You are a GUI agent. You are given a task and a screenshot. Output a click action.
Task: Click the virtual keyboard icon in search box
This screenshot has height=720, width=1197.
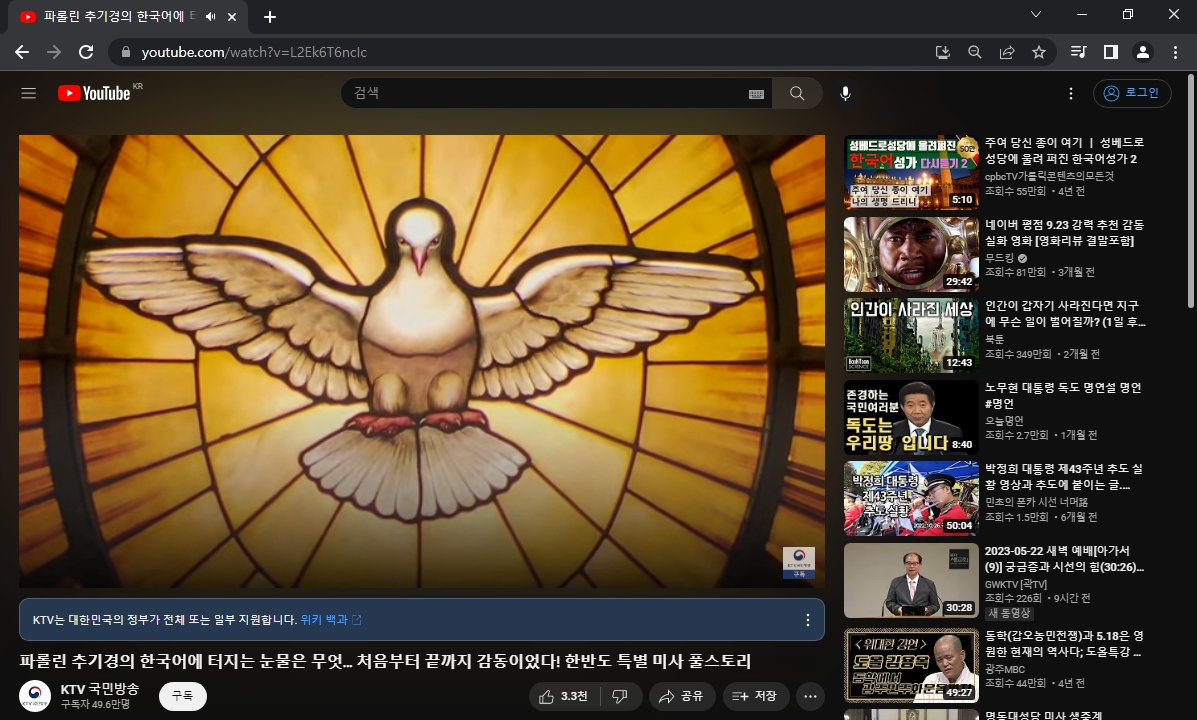pos(756,93)
